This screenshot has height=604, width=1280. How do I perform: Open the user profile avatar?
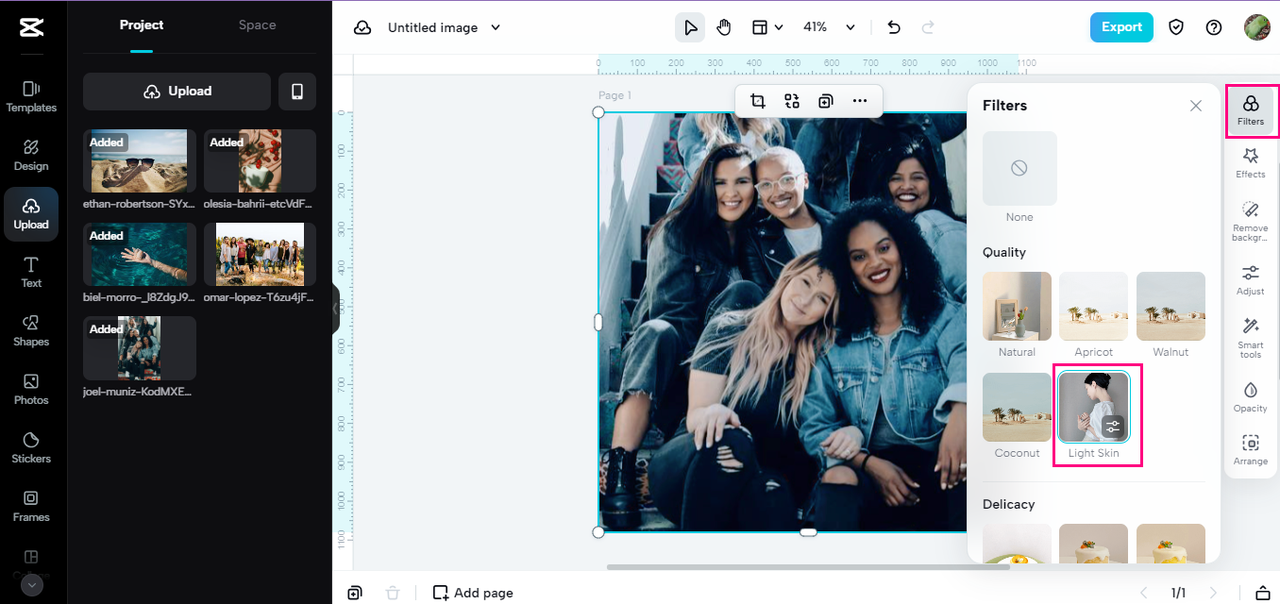(x=1257, y=27)
